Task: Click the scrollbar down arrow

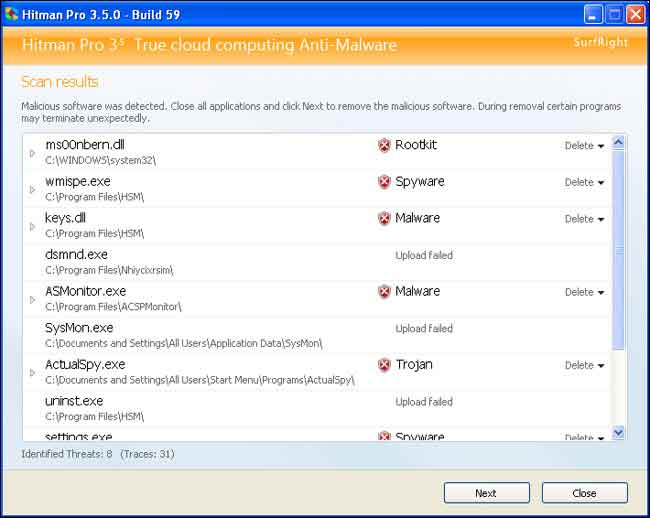Action: pyautogui.click(x=618, y=432)
